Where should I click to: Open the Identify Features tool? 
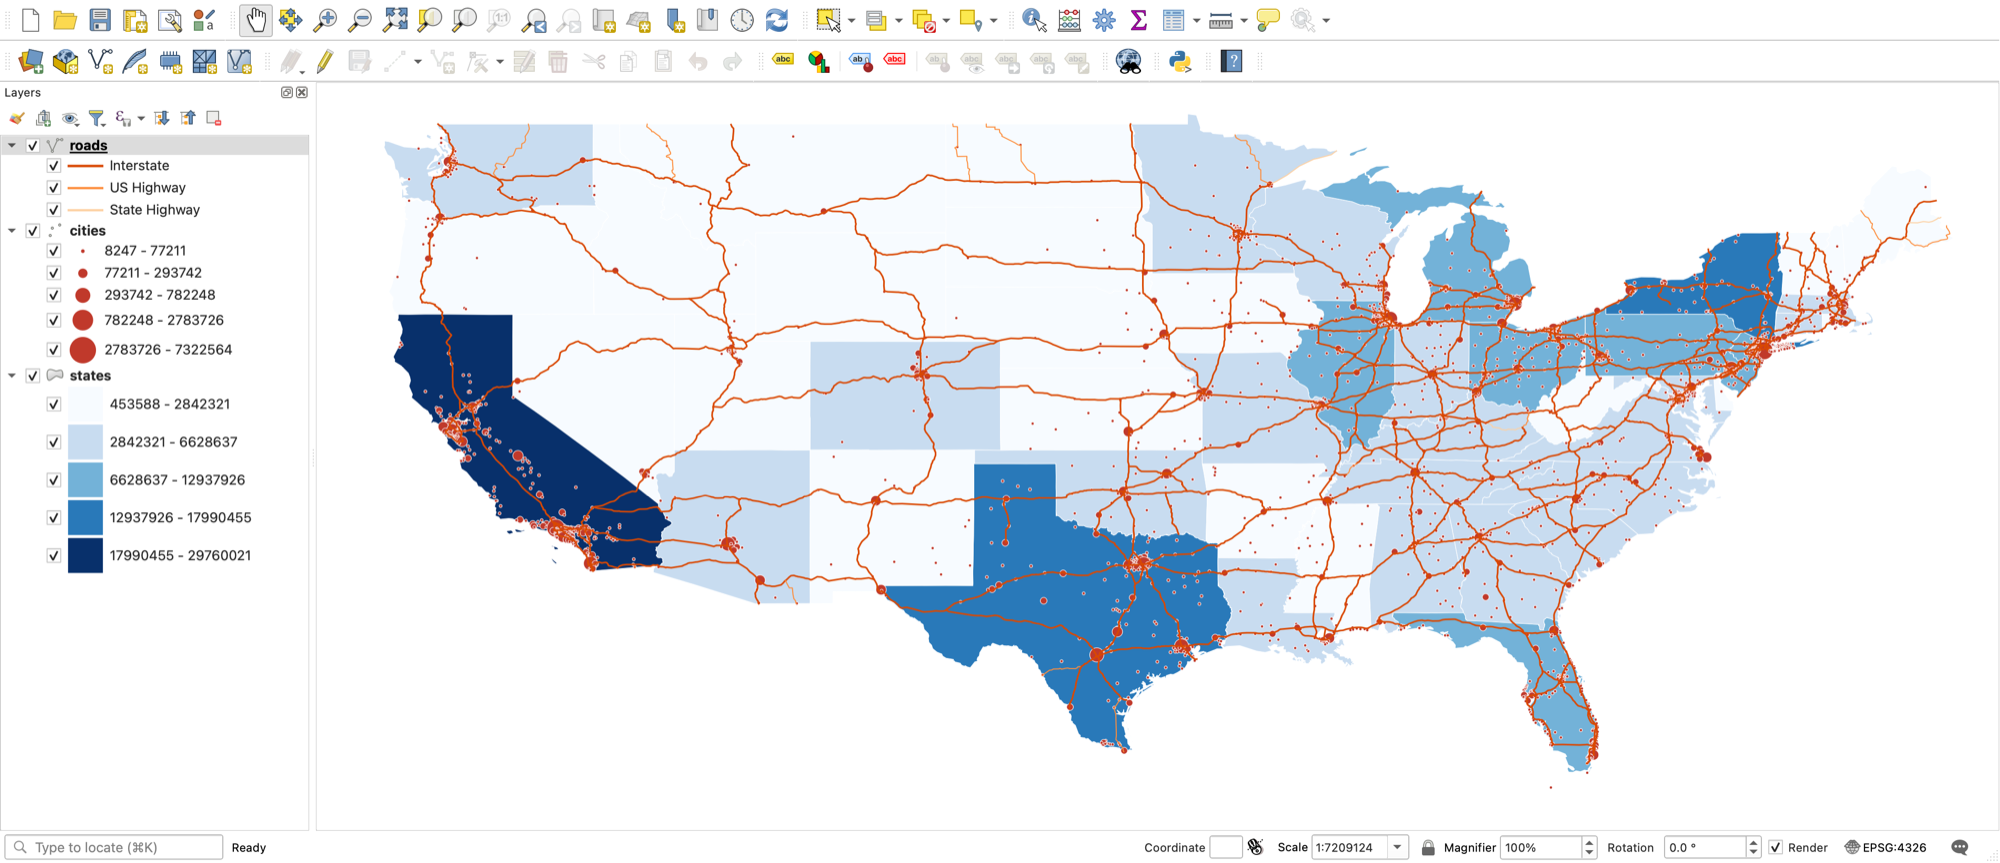click(1034, 20)
